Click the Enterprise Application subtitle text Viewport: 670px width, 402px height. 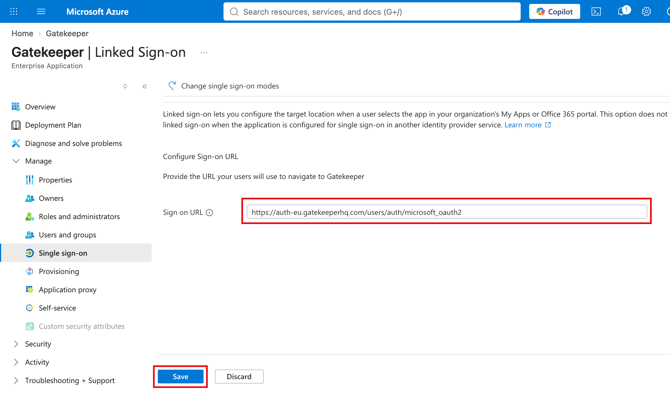pyautogui.click(x=47, y=66)
